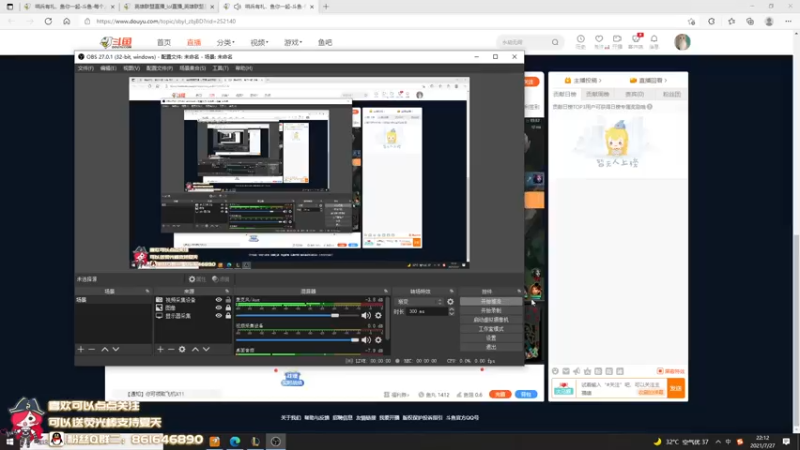The width and height of the screenshot is (800, 450).
Task: Mute the second mixer channel speaker icon
Action: (366, 340)
